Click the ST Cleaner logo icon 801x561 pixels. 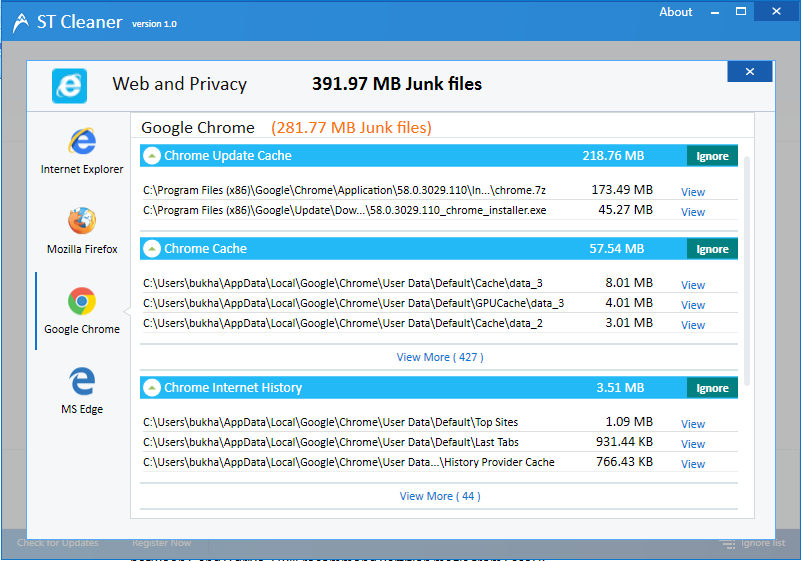(x=20, y=23)
